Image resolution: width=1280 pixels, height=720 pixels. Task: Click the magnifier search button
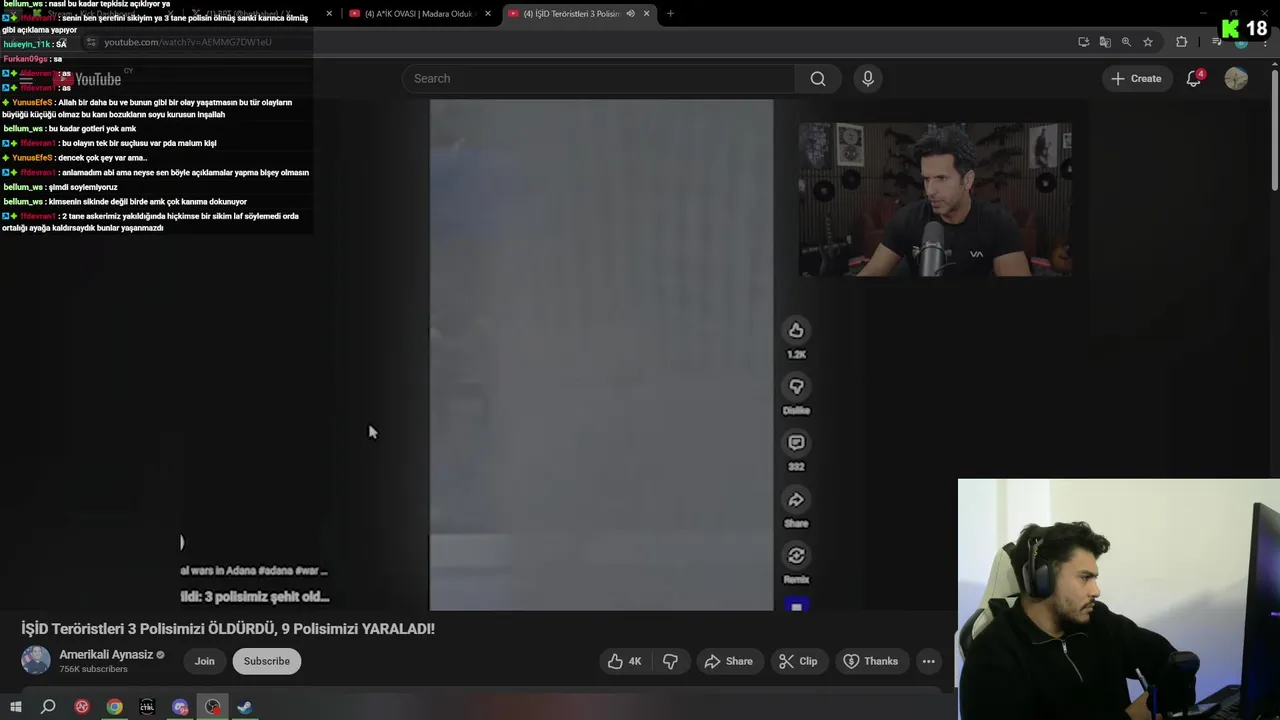tap(818, 78)
